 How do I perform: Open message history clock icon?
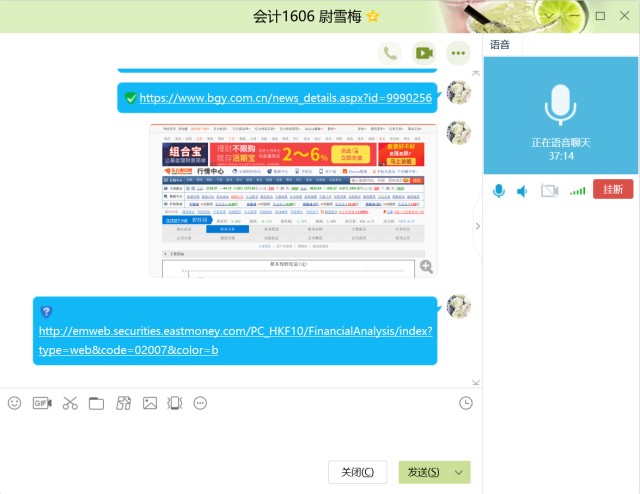pyautogui.click(x=466, y=403)
